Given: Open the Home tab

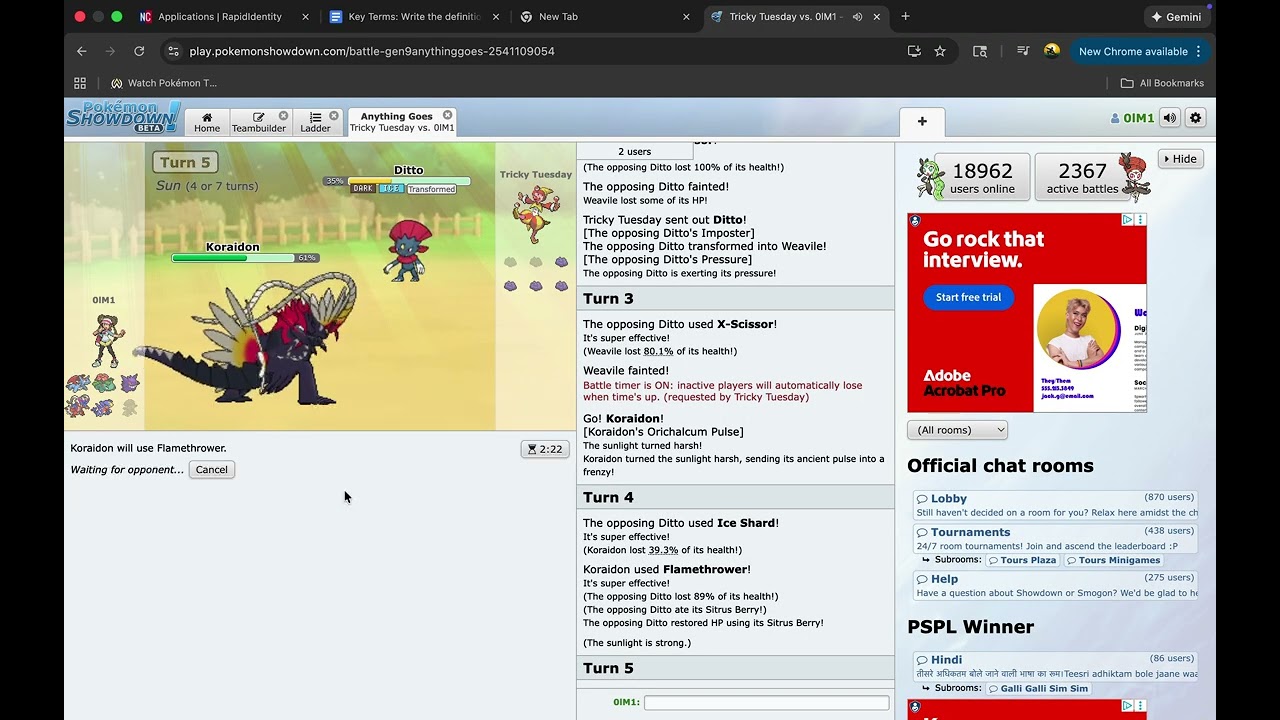Looking at the screenshot, I should pos(207,122).
